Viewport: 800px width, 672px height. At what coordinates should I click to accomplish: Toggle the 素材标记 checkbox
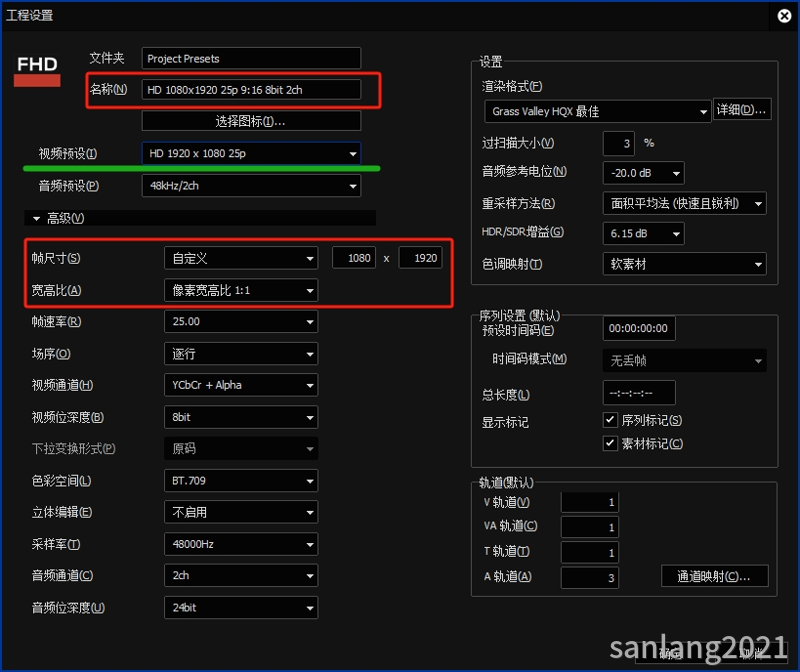[x=610, y=443]
